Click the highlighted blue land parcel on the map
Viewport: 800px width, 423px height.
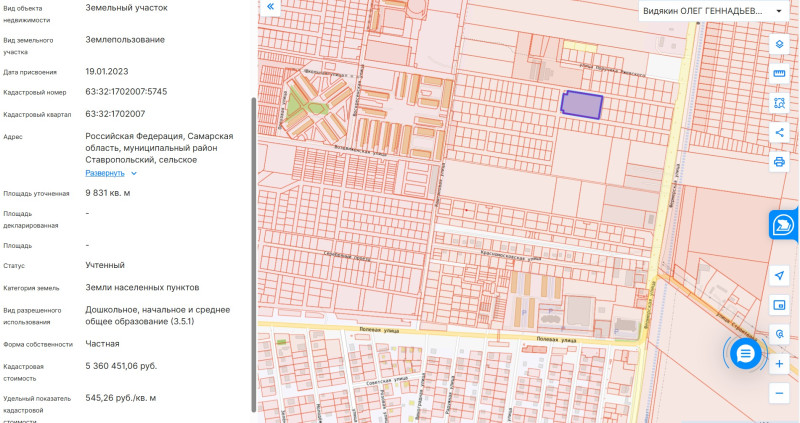[582, 105]
